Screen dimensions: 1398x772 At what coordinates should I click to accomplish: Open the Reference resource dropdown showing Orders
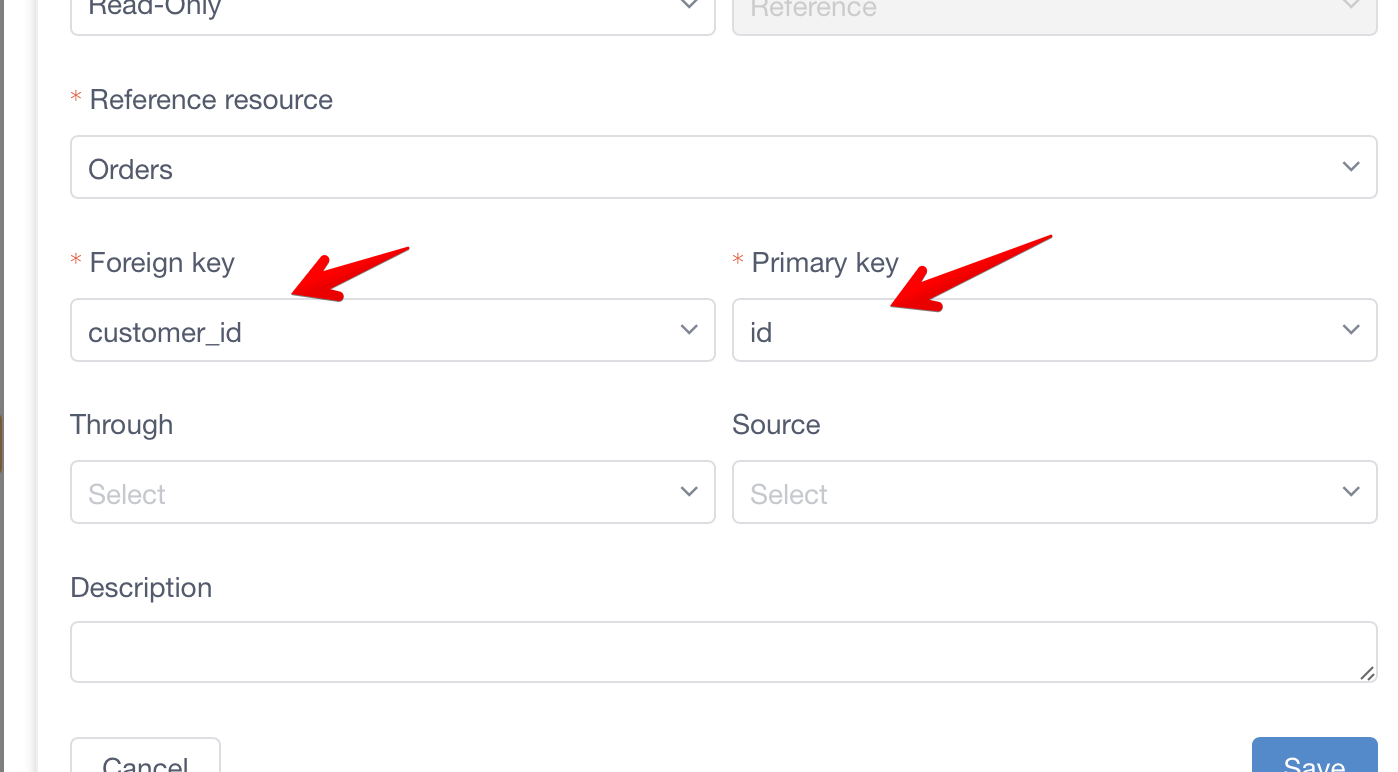(x=722, y=166)
